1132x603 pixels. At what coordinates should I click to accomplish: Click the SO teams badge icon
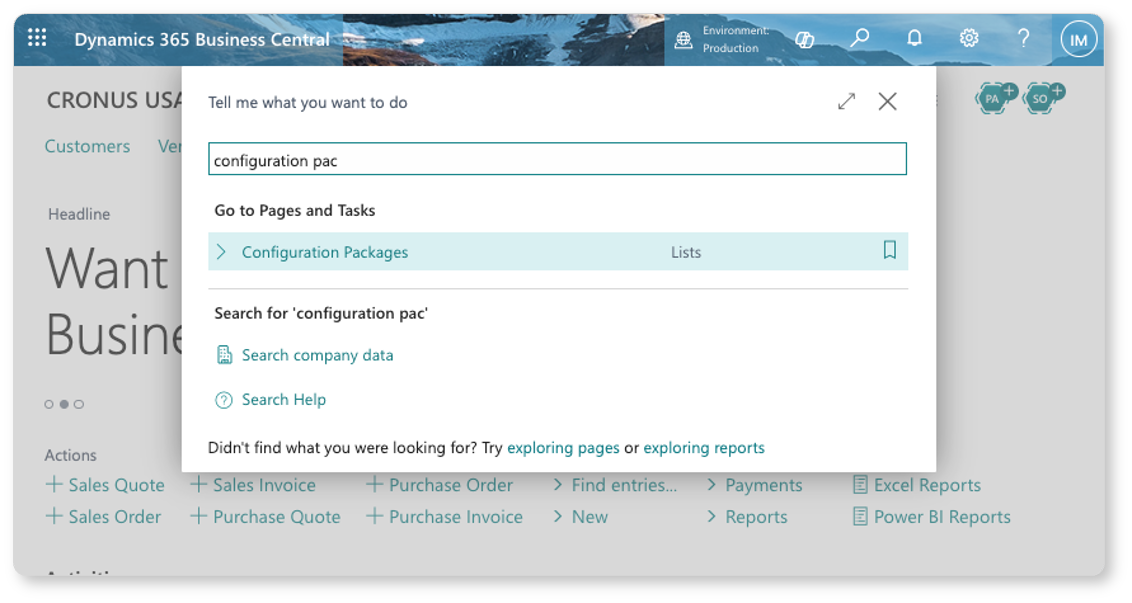click(1042, 97)
